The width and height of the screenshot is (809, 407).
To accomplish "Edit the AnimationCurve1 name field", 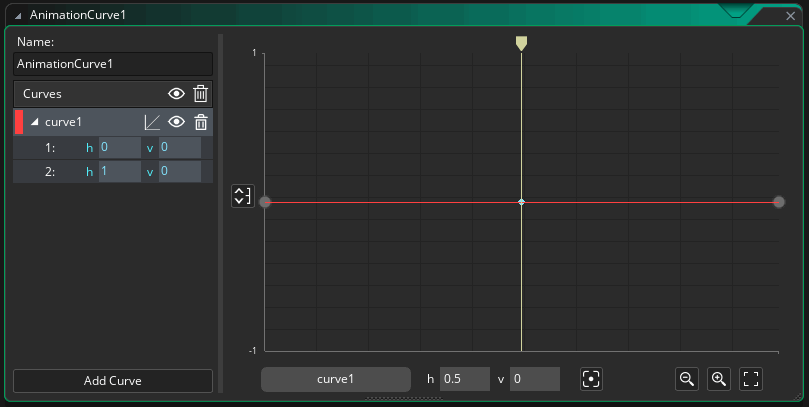I will click(x=113, y=64).
